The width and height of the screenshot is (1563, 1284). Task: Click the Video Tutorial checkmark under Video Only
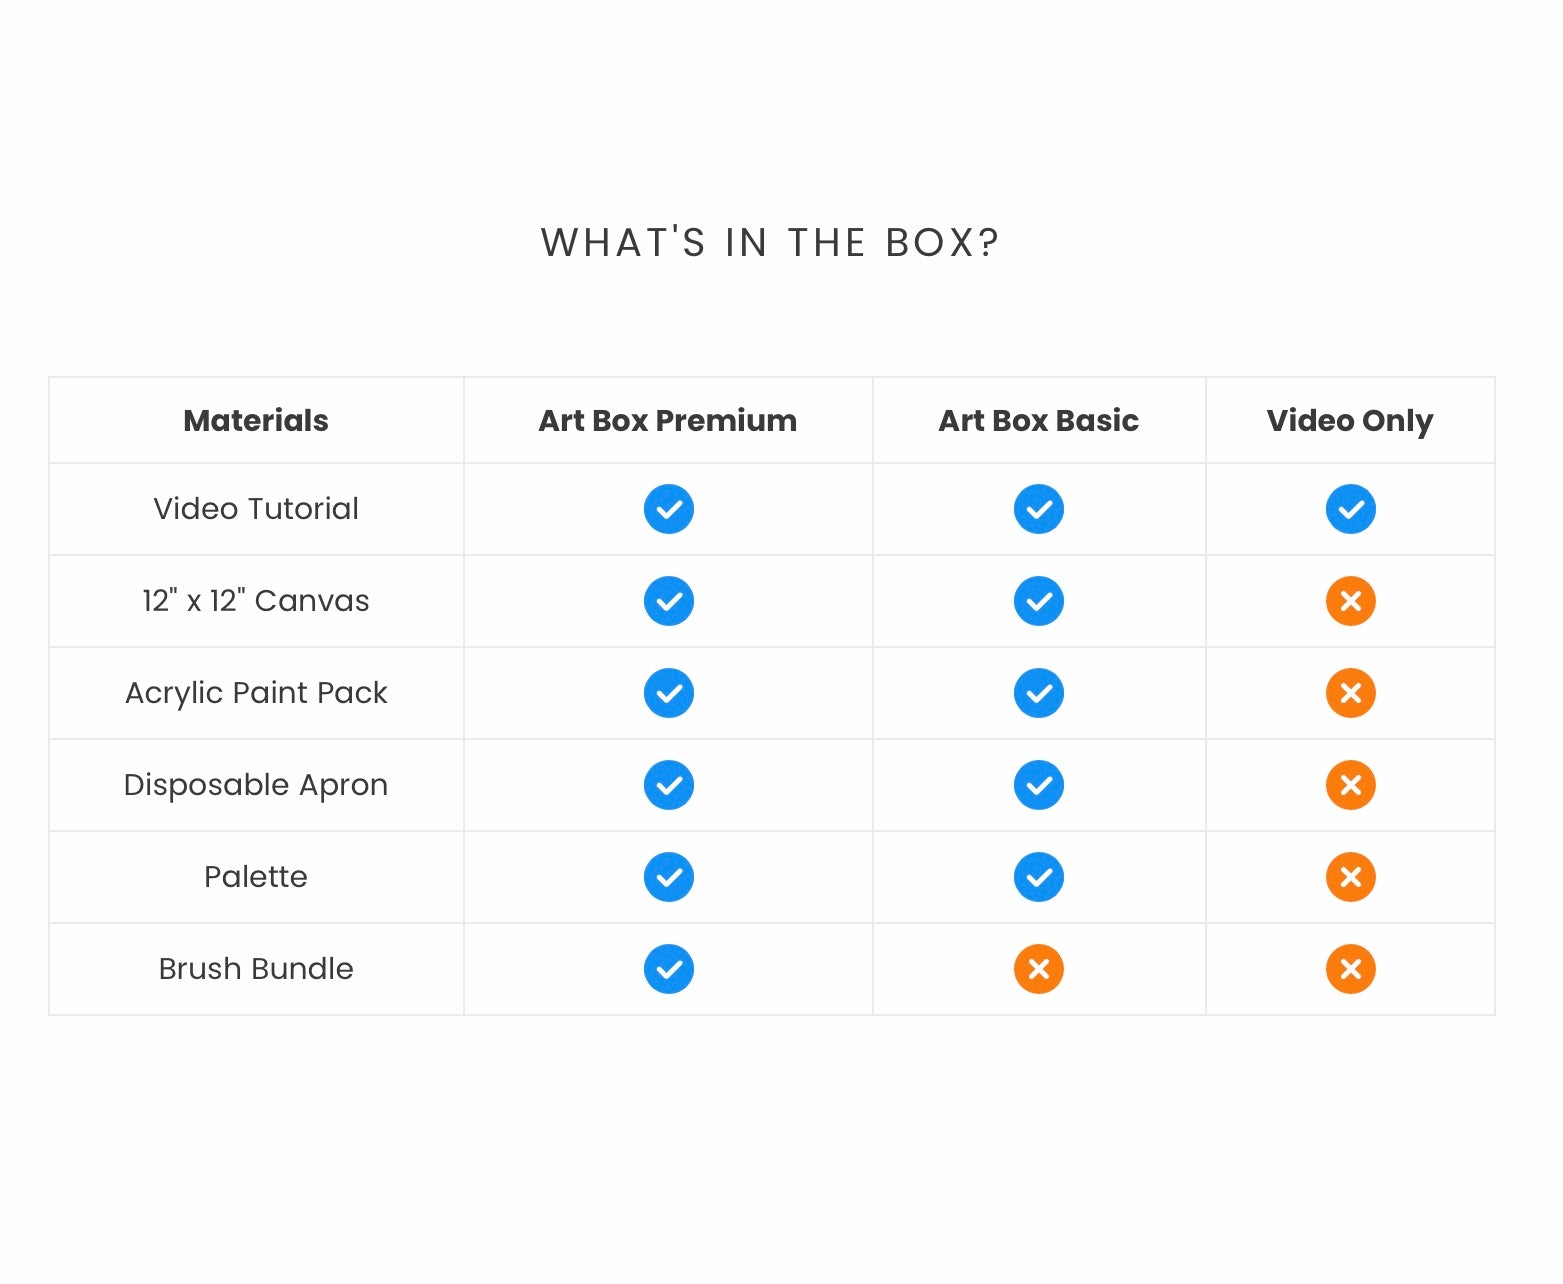(x=1350, y=509)
